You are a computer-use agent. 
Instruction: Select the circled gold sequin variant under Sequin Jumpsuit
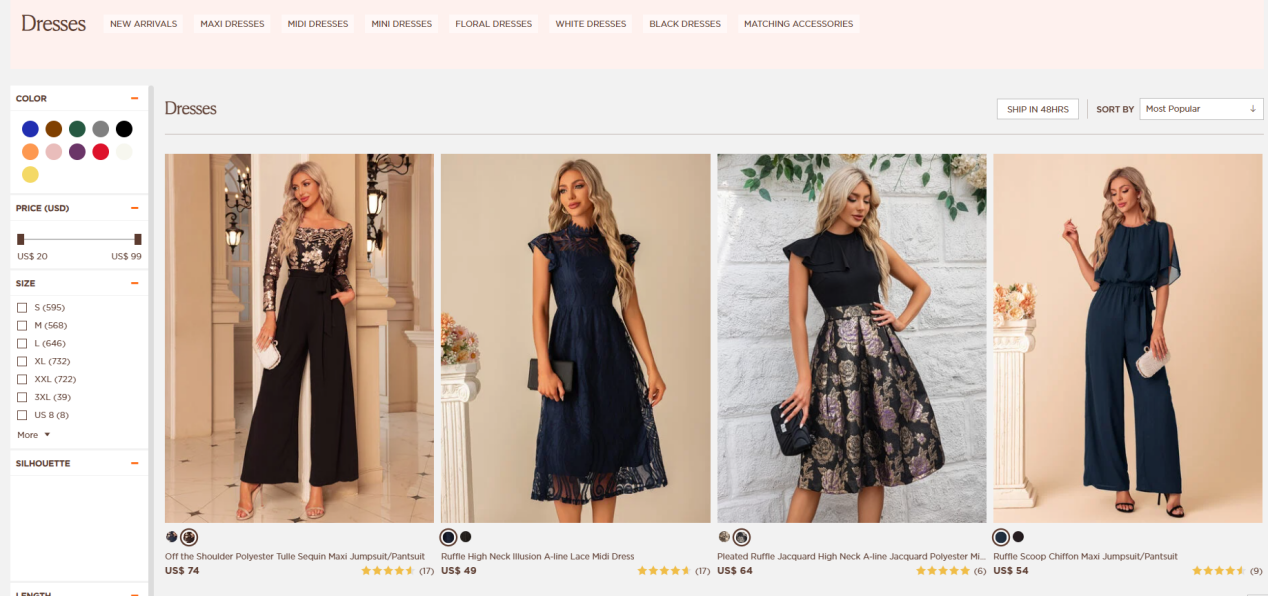click(x=189, y=537)
